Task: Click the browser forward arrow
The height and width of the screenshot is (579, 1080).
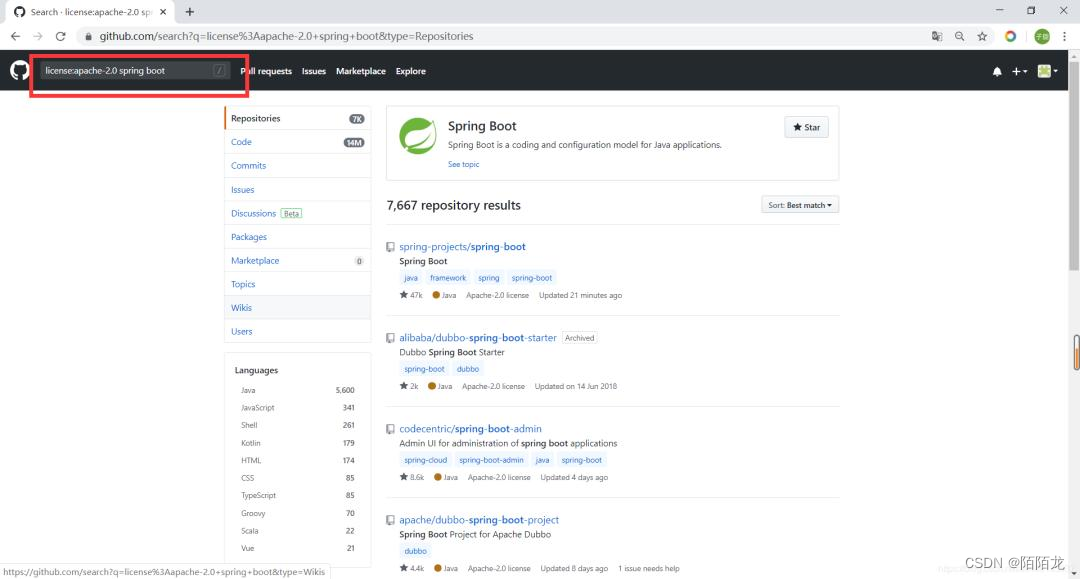Action: coord(38,36)
